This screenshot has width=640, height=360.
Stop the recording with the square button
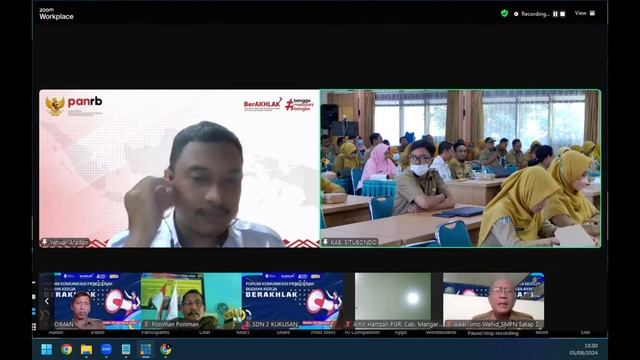[562, 14]
